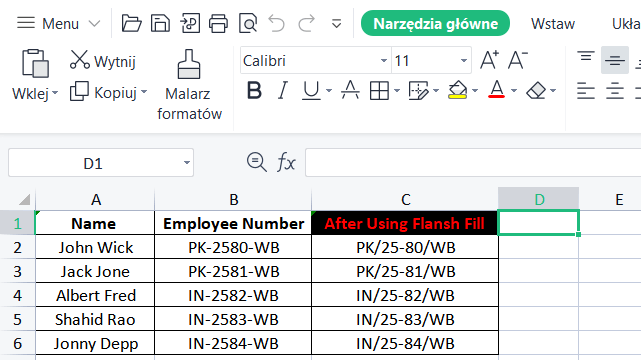Click After Using Flansh Fill header cell

(405, 223)
